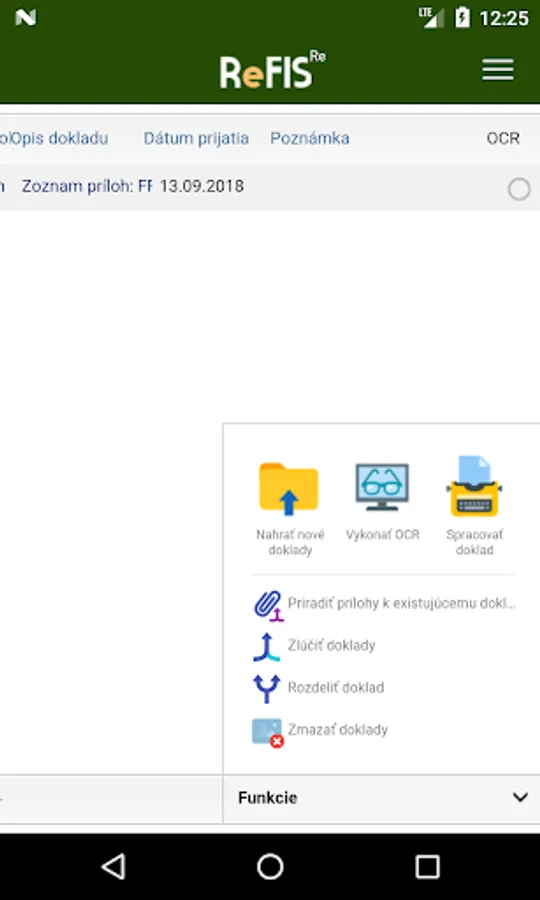Sort by Poznámka column header

310,138
